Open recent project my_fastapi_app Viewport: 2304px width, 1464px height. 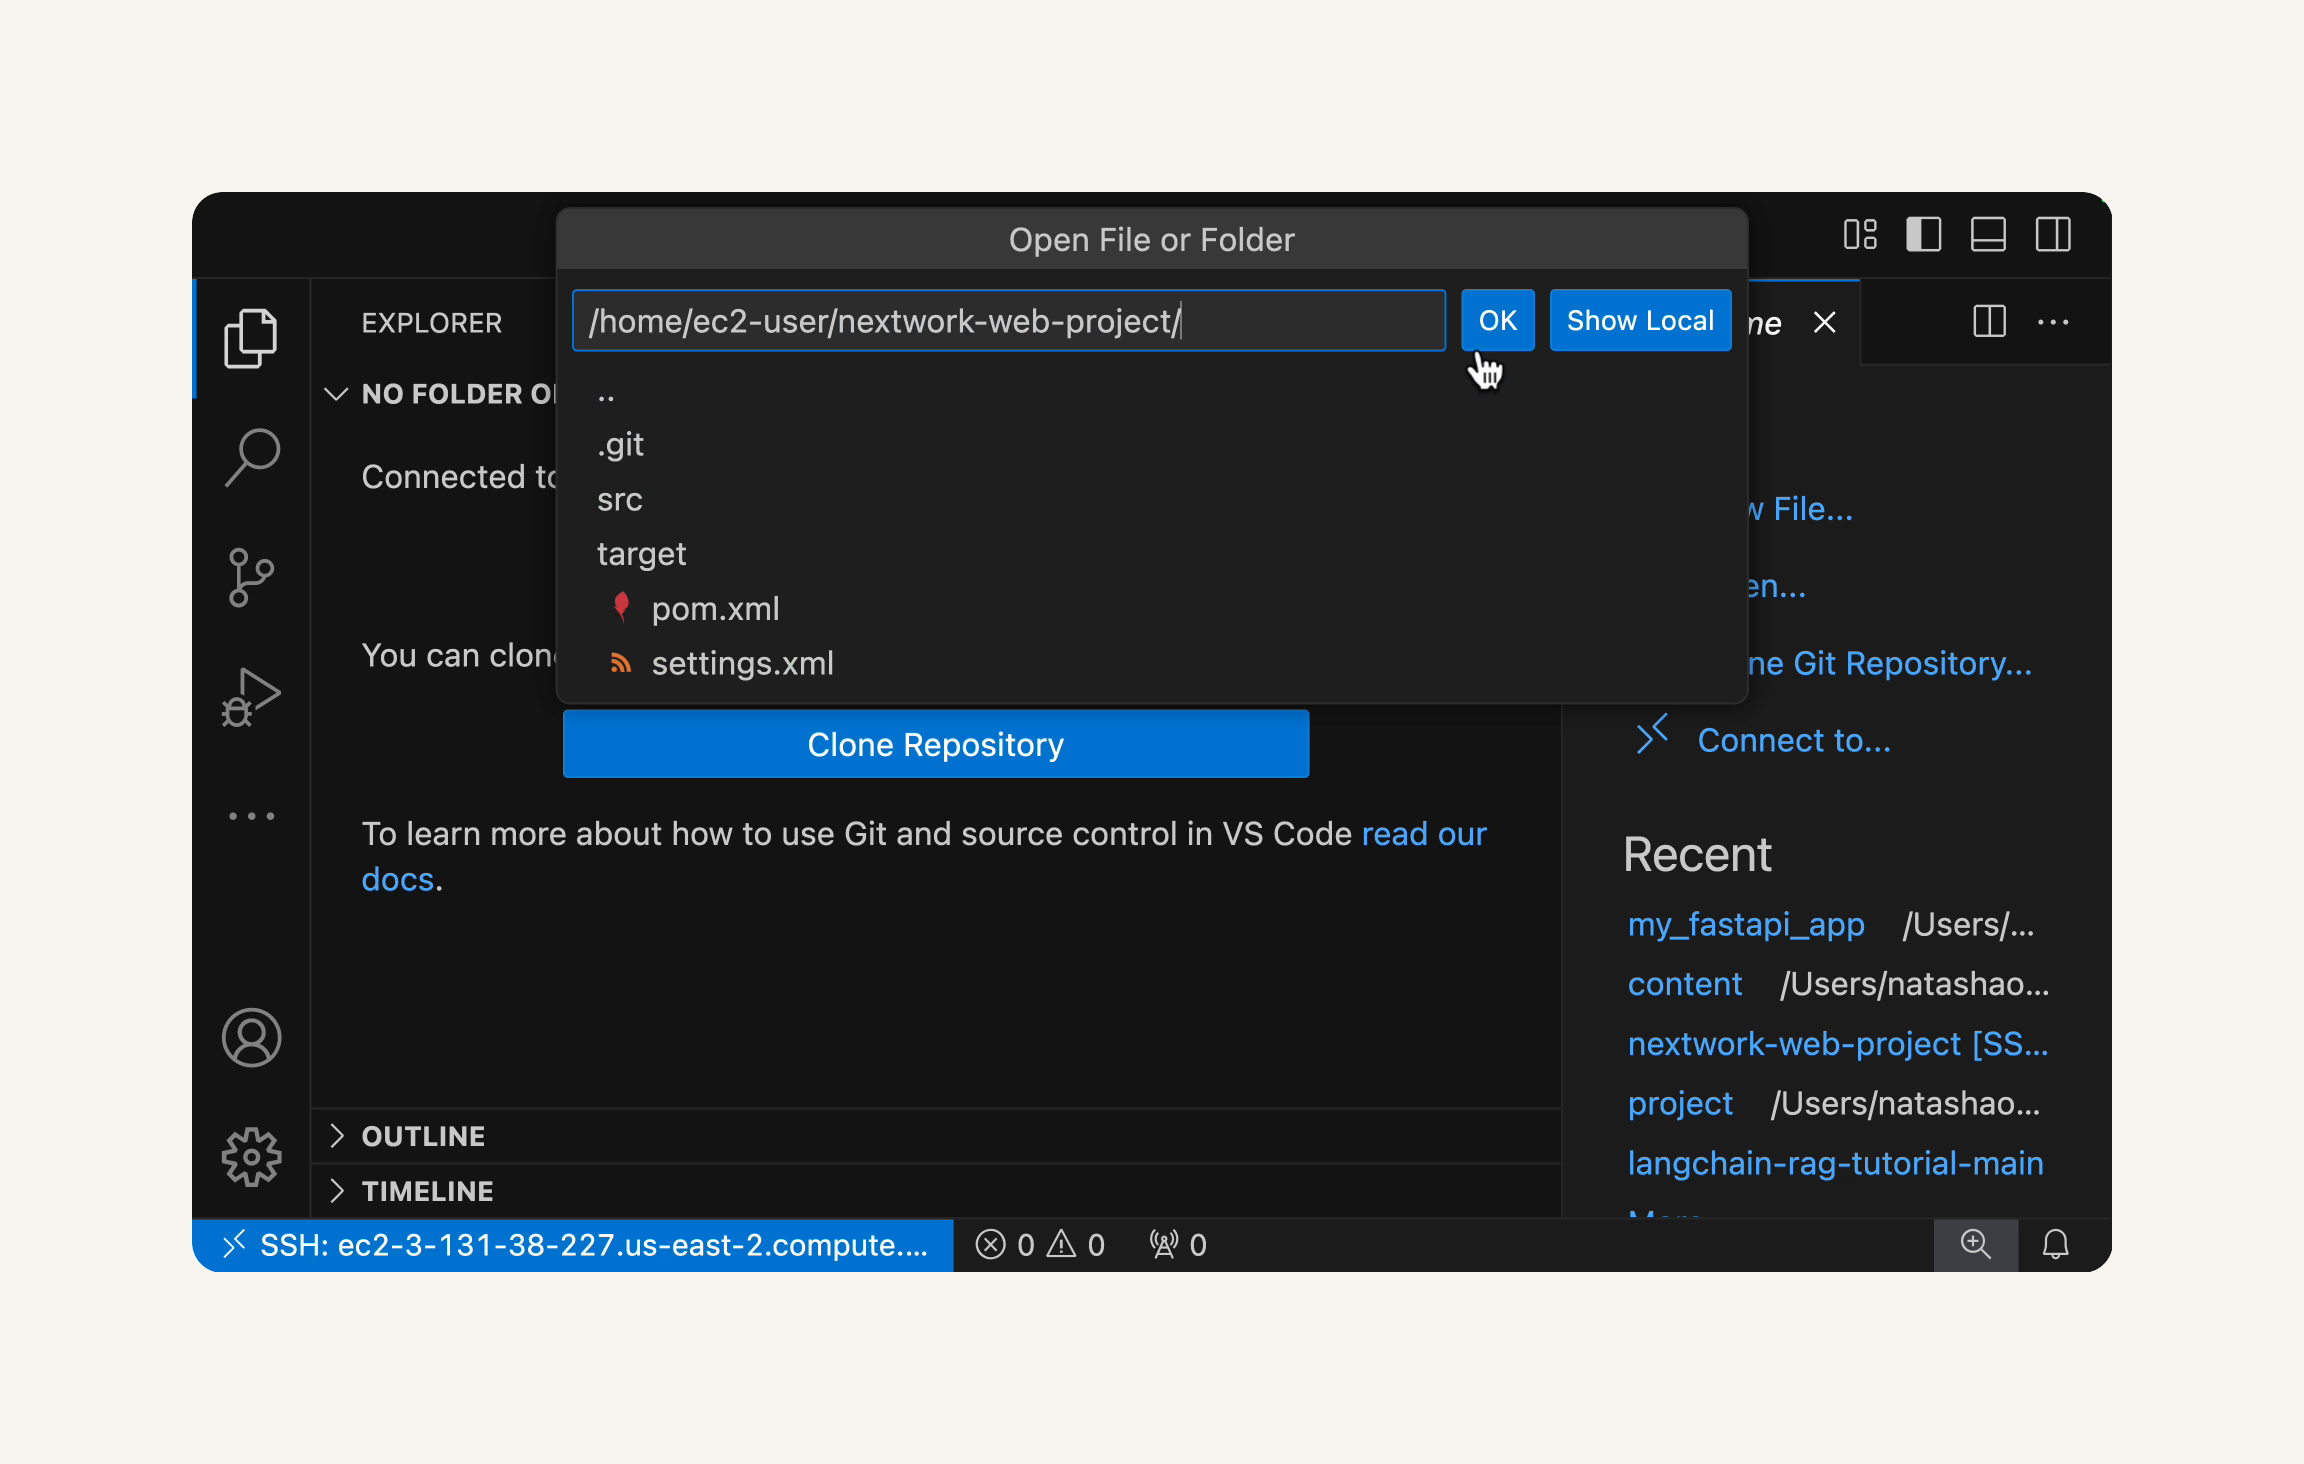(1746, 924)
